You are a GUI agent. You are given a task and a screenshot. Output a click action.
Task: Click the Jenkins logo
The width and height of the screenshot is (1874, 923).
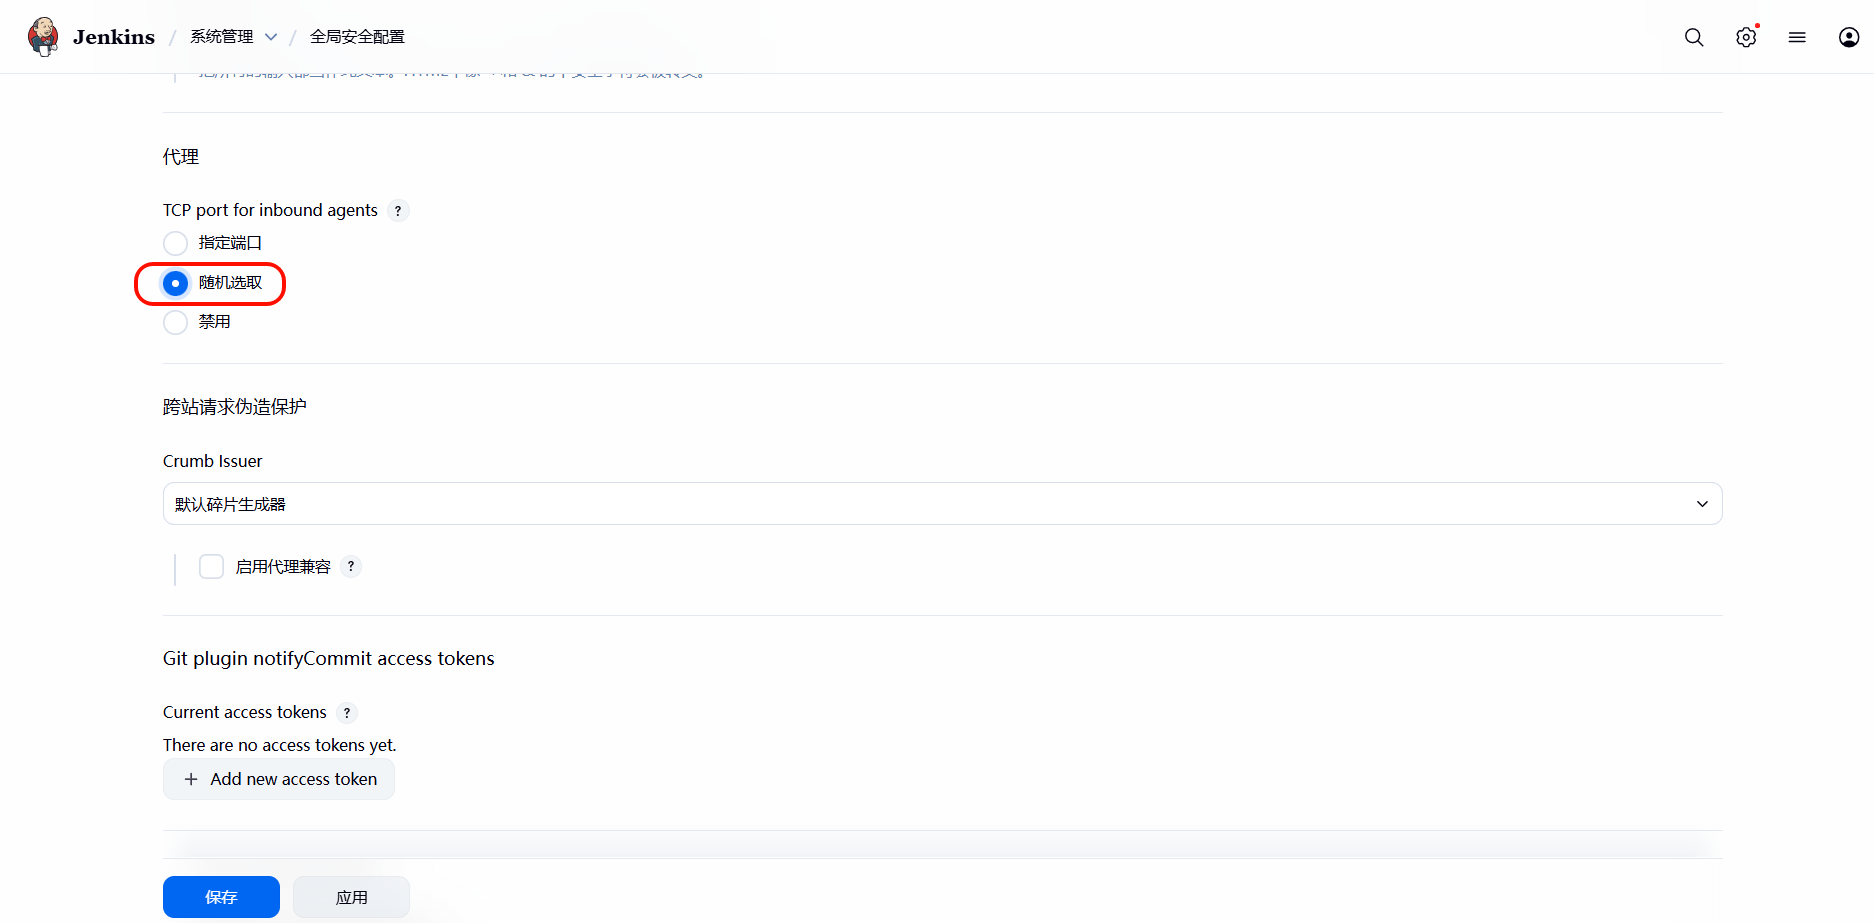coord(43,36)
